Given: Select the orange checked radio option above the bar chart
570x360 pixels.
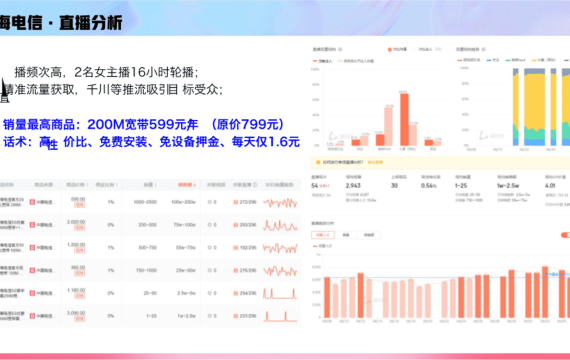Looking at the screenshot, I should pos(389,49).
